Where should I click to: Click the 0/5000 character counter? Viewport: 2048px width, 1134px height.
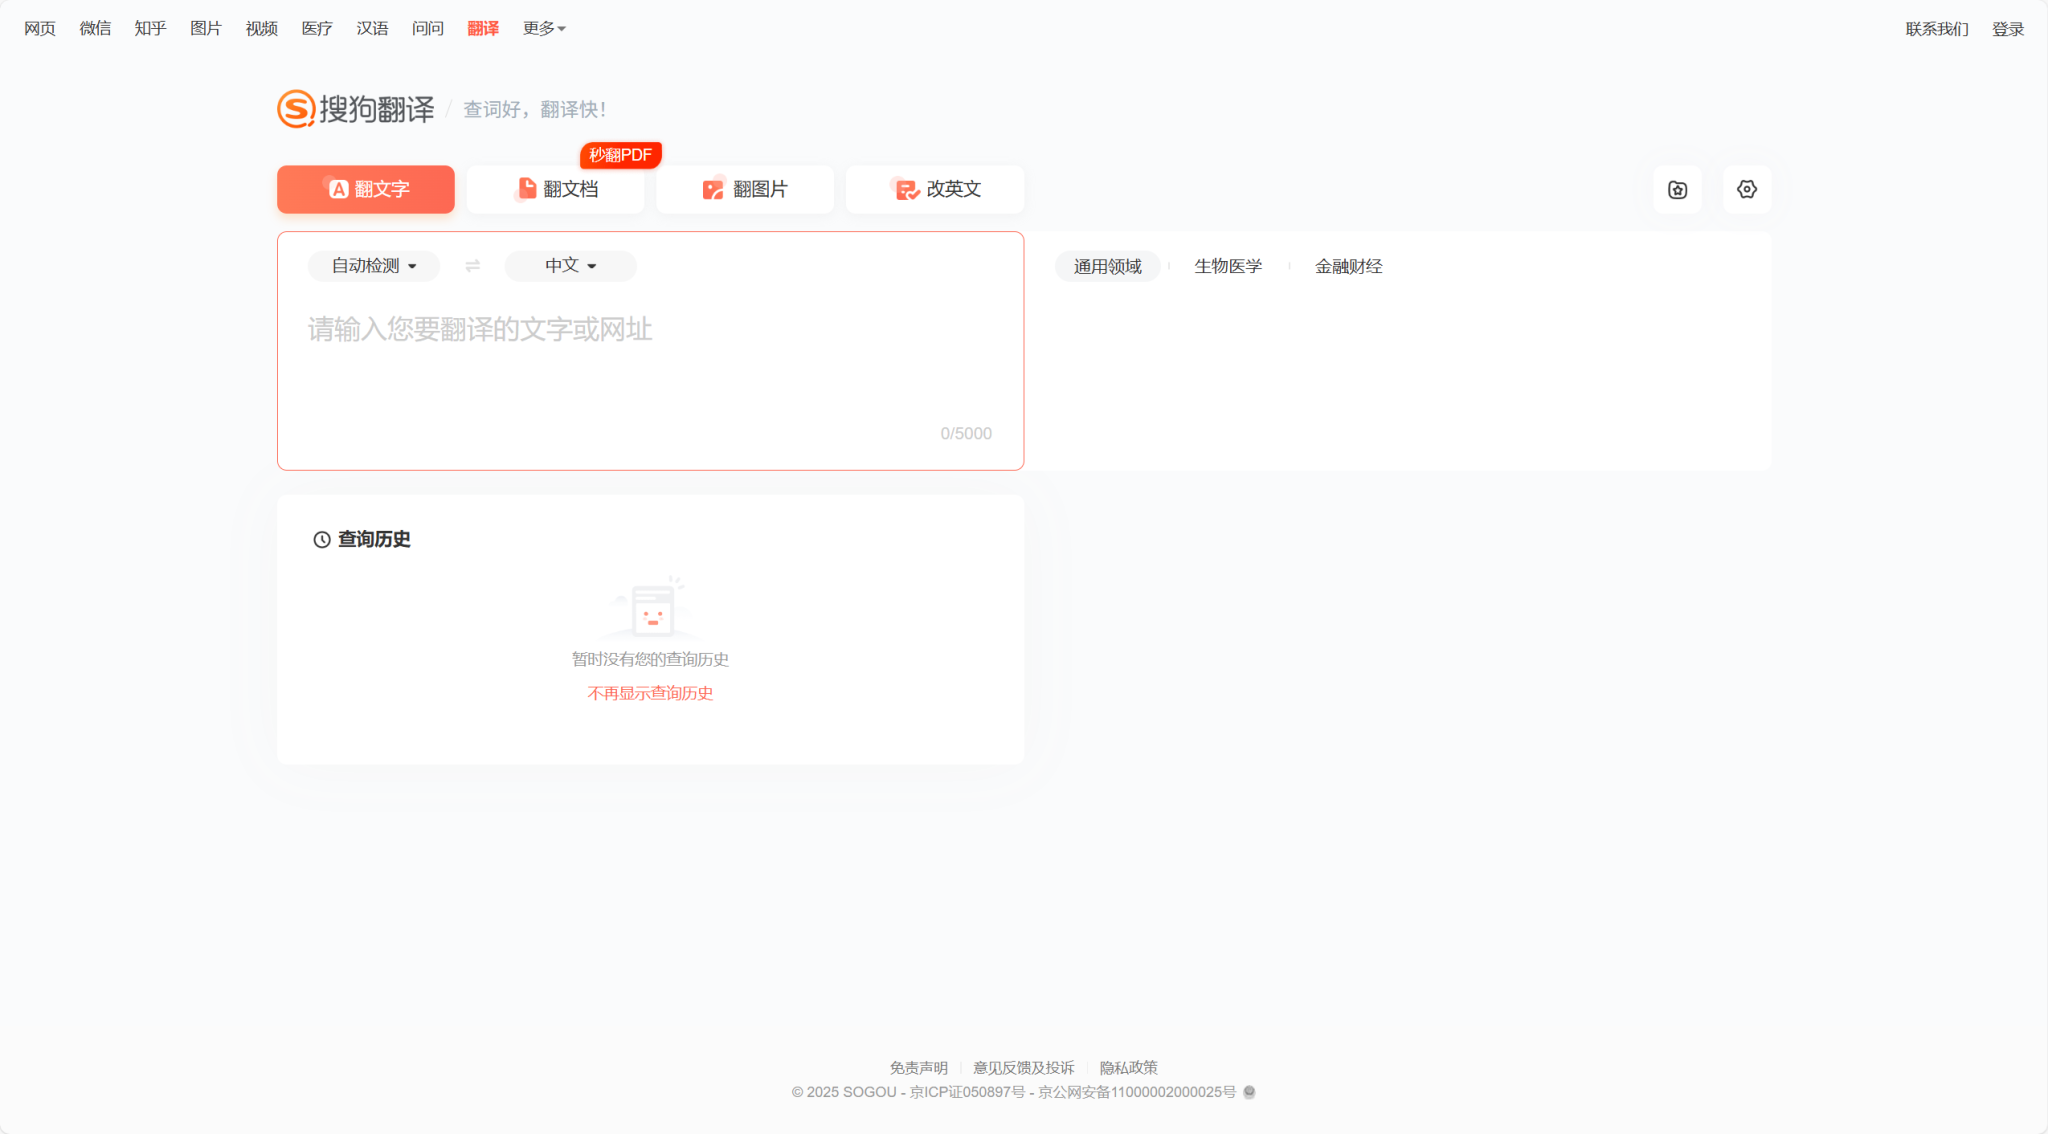click(966, 434)
